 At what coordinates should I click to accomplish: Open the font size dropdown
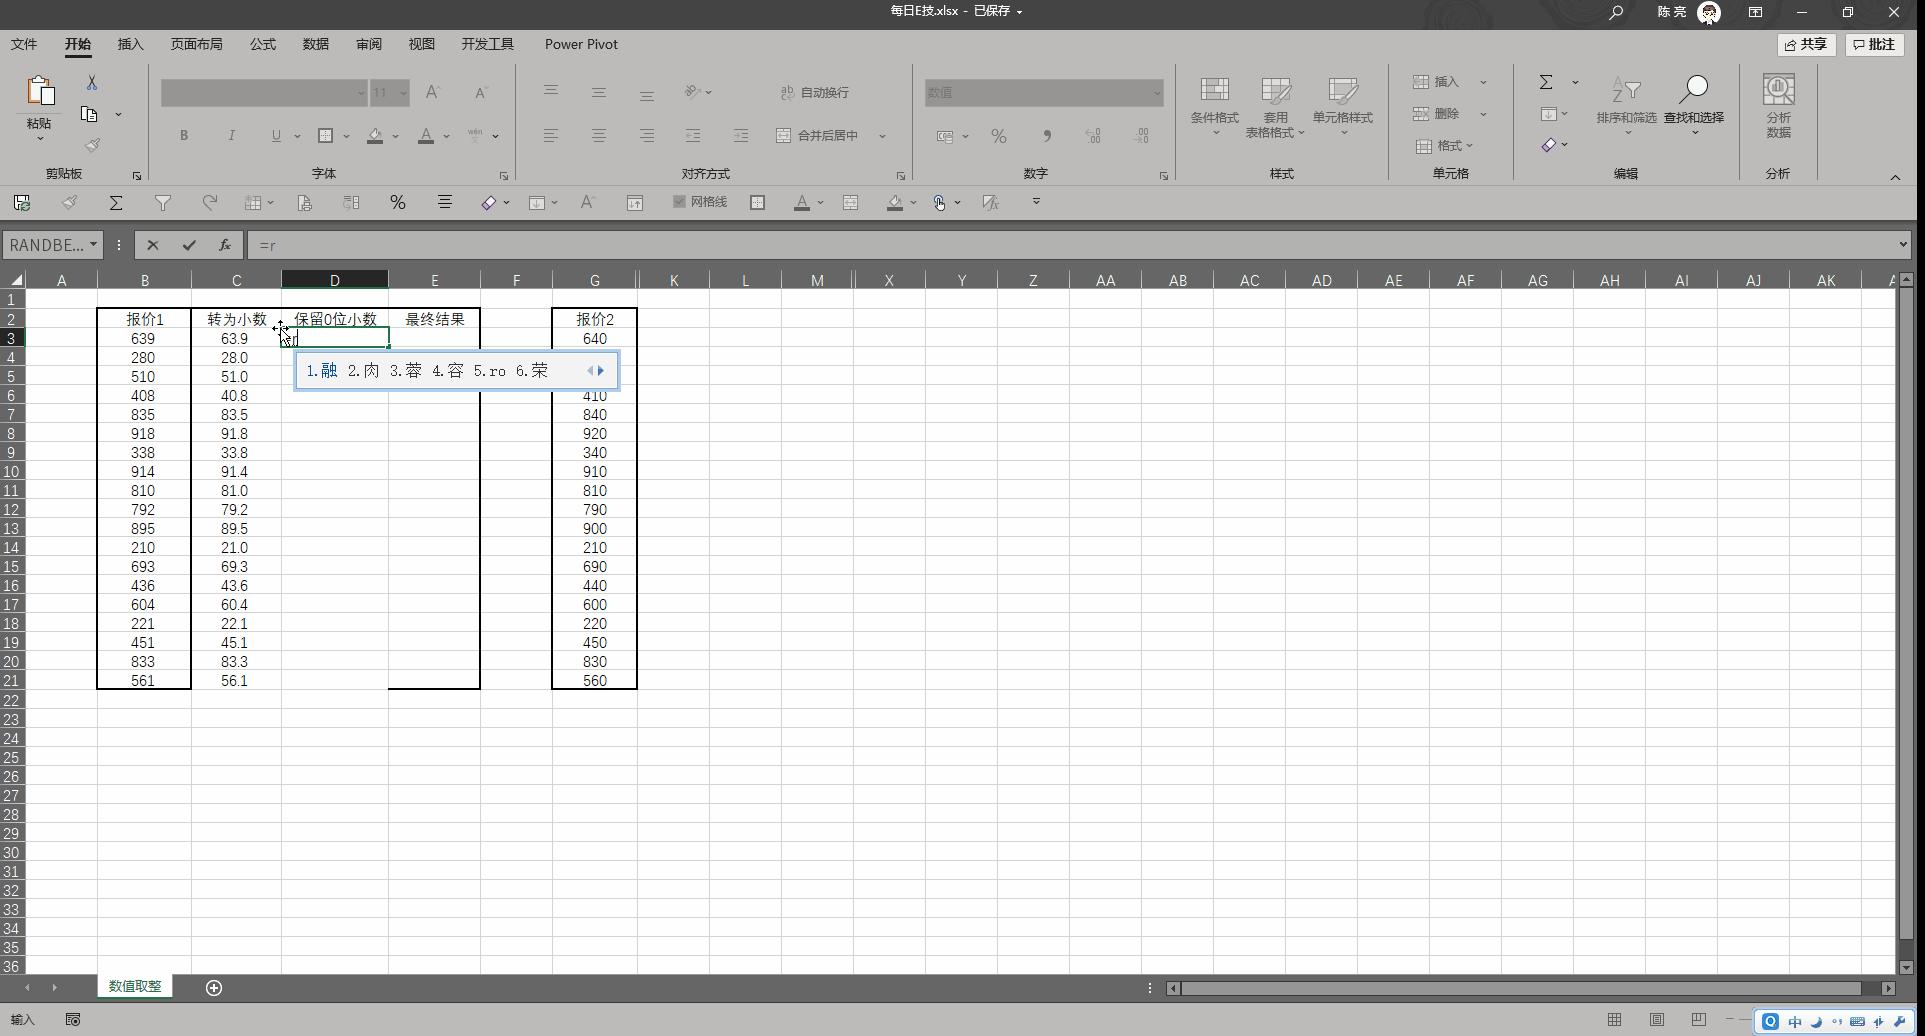tap(404, 92)
